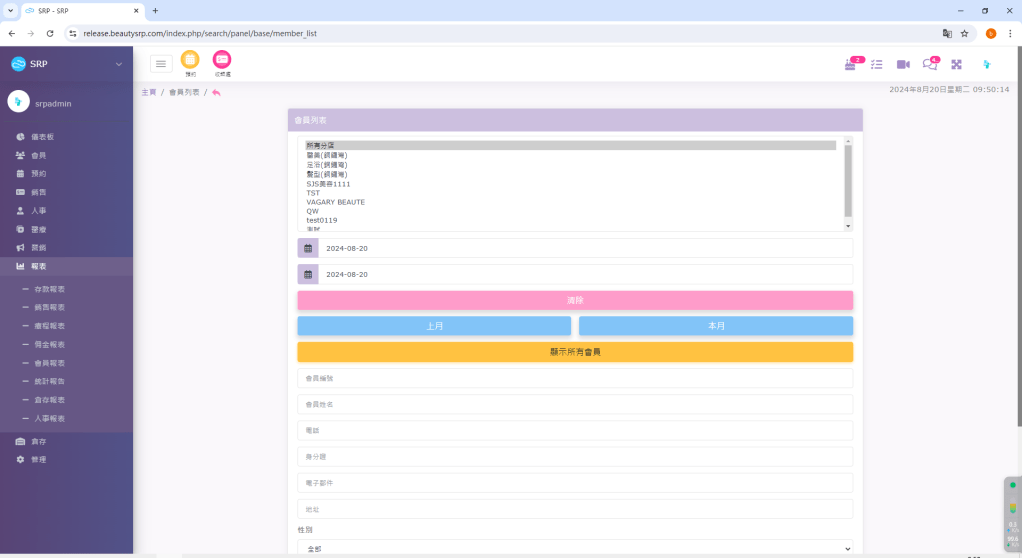Open the task checklist icon in header
1022x558 pixels.
coord(877,64)
